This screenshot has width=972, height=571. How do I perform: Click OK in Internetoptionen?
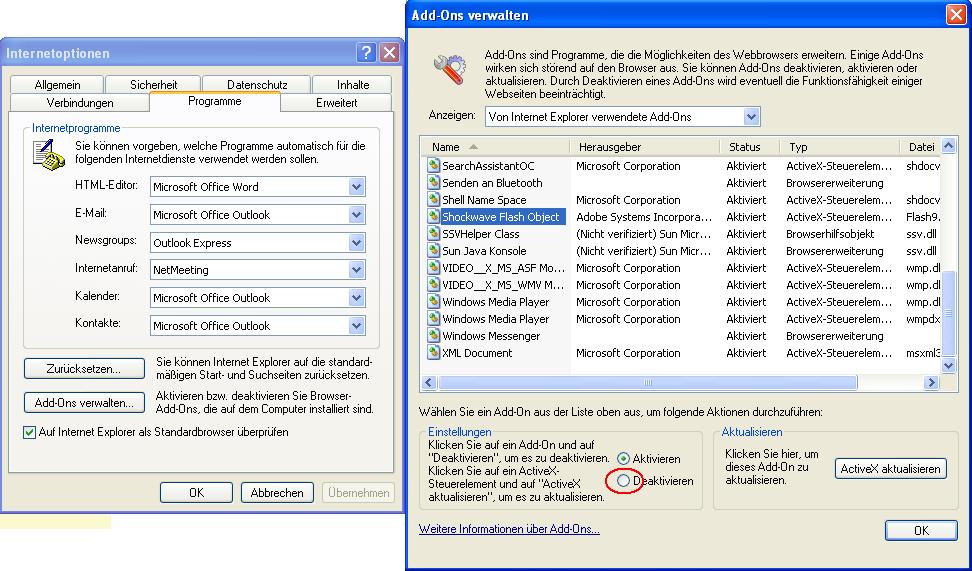(196, 493)
